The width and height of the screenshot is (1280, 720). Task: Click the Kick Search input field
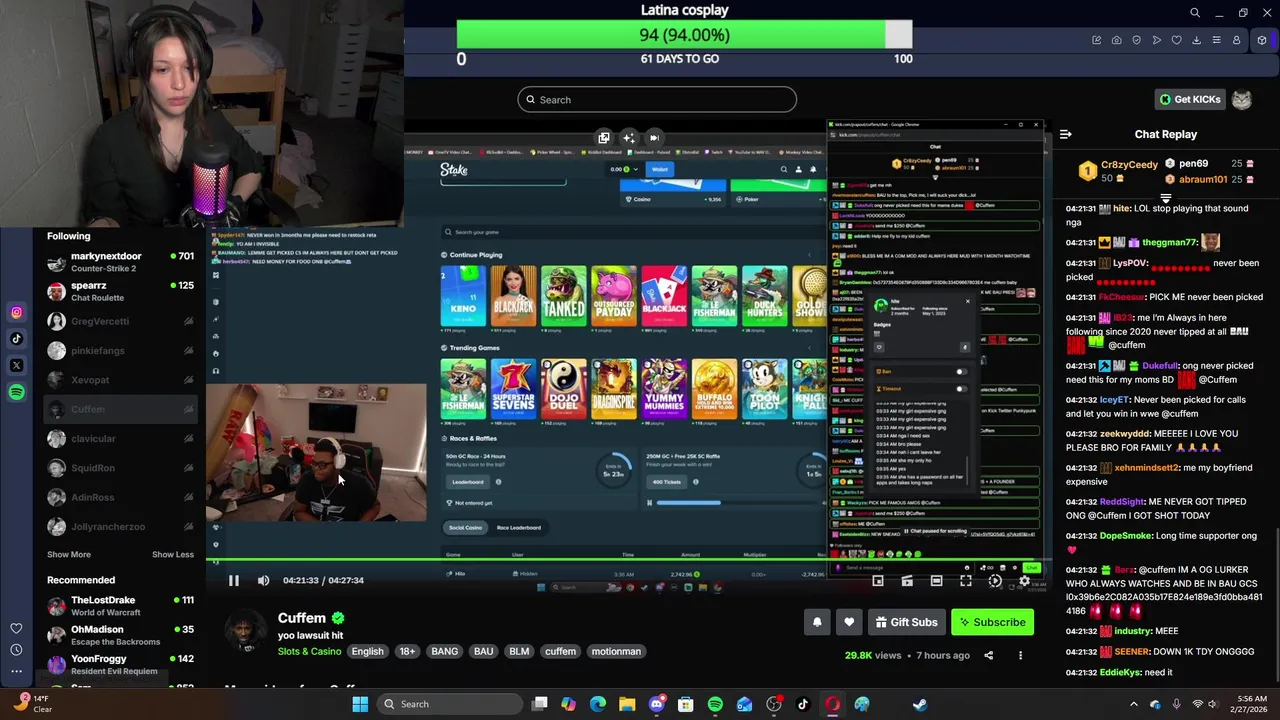click(657, 99)
